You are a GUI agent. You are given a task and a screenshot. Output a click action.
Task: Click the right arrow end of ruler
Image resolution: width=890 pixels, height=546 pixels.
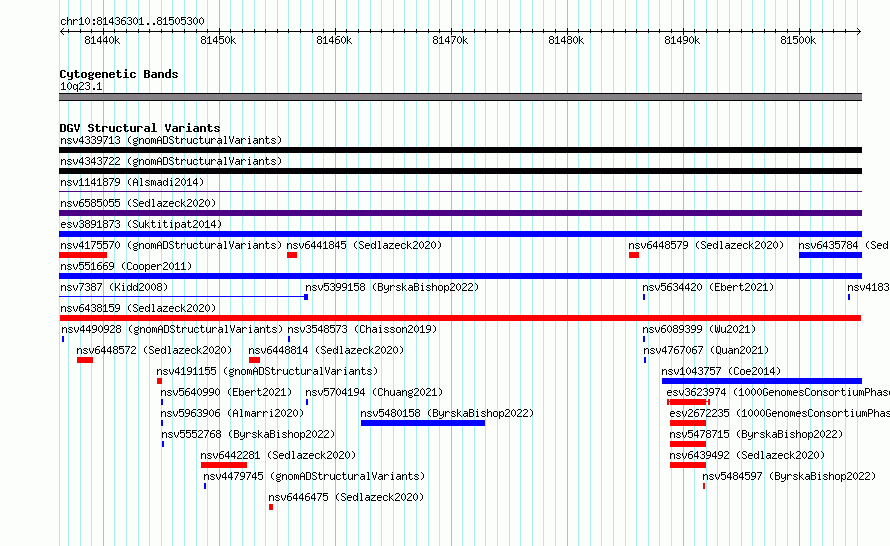(859, 32)
